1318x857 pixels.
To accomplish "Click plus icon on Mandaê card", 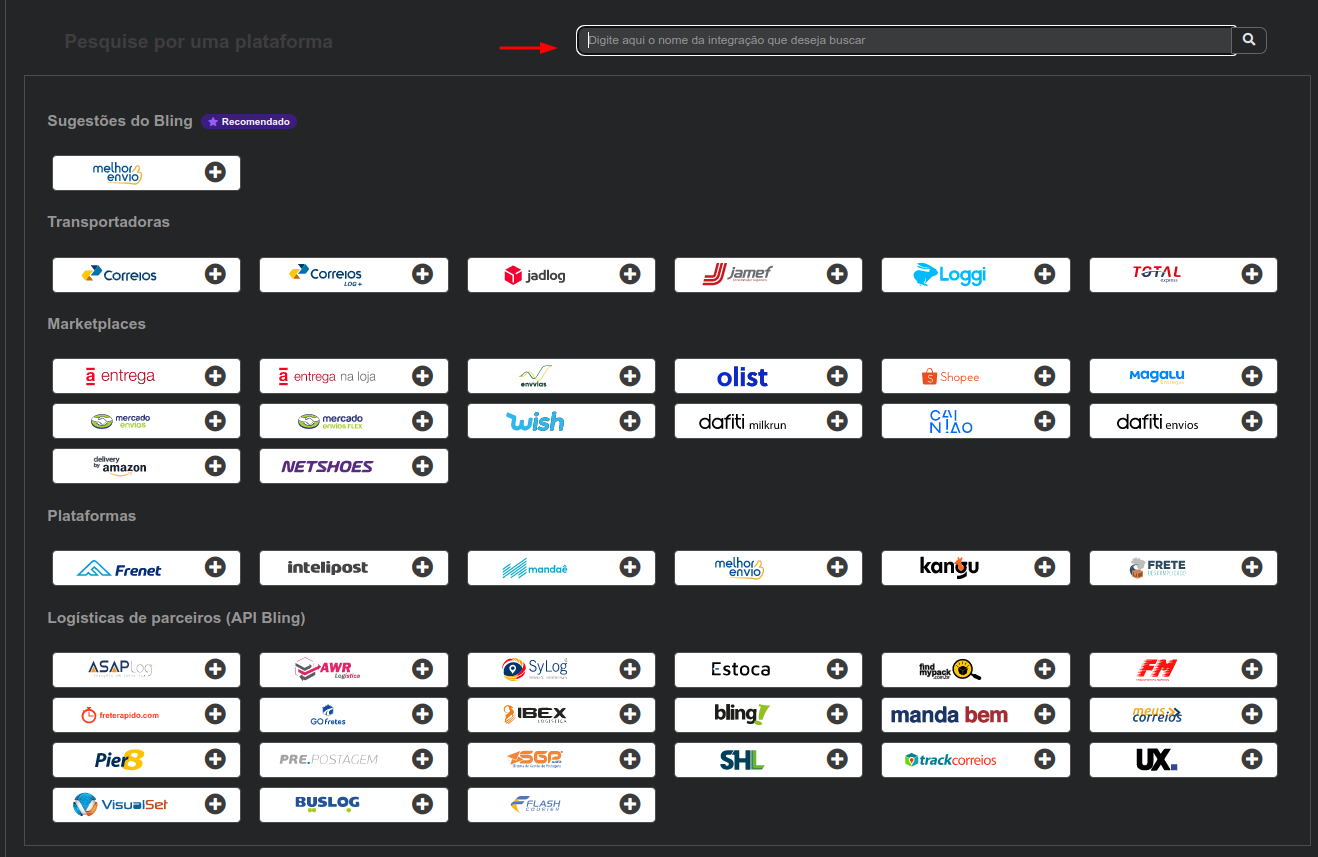I will (630, 568).
